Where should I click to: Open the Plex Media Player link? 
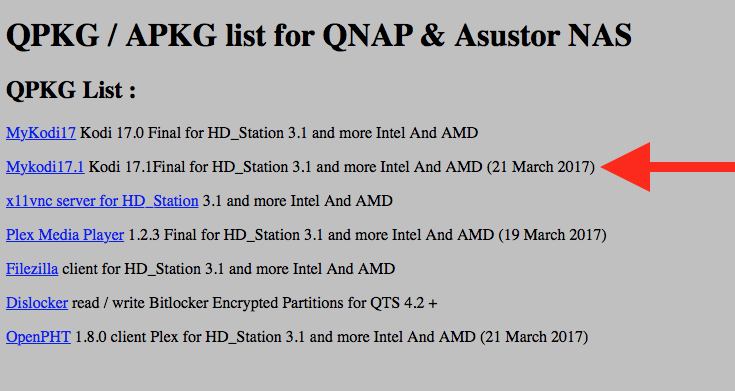coord(65,235)
